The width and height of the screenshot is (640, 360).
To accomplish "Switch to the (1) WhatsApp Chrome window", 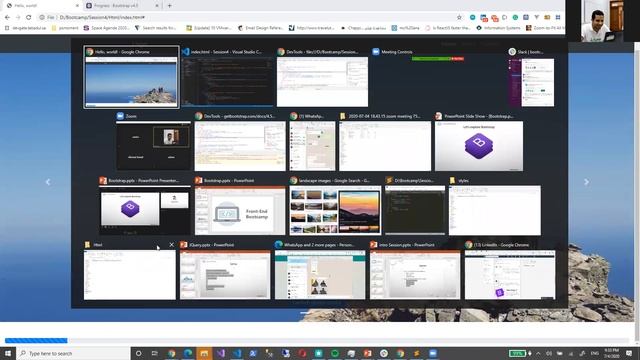I will (313, 142).
